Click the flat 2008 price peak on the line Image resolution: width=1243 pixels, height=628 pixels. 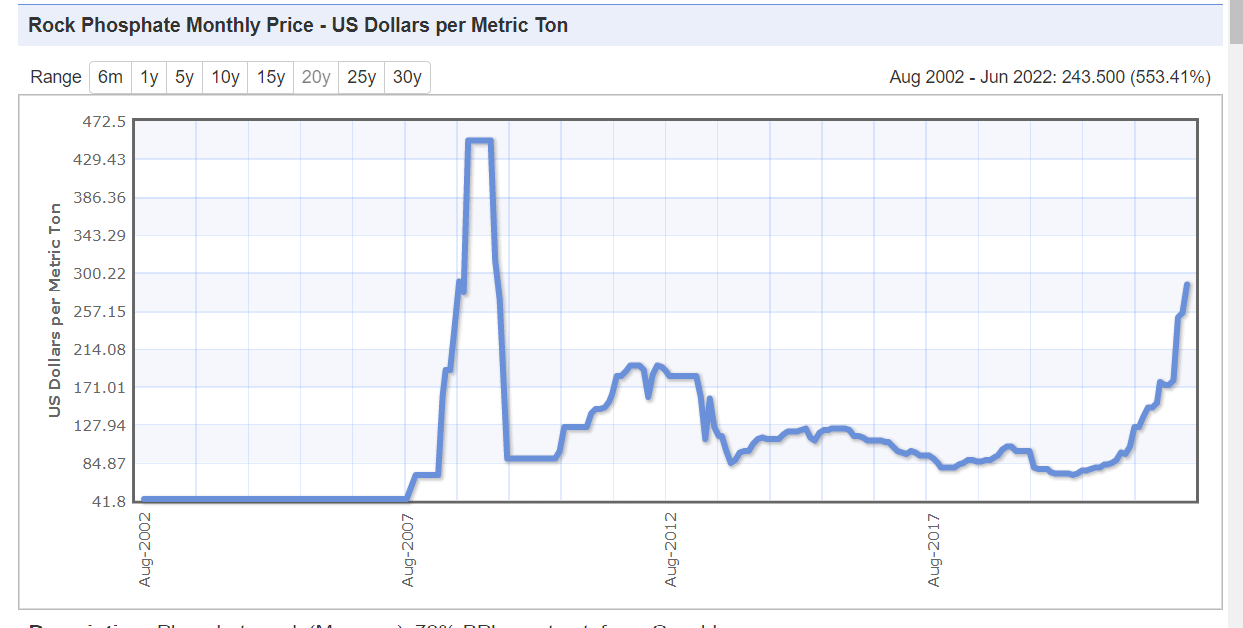click(x=479, y=141)
